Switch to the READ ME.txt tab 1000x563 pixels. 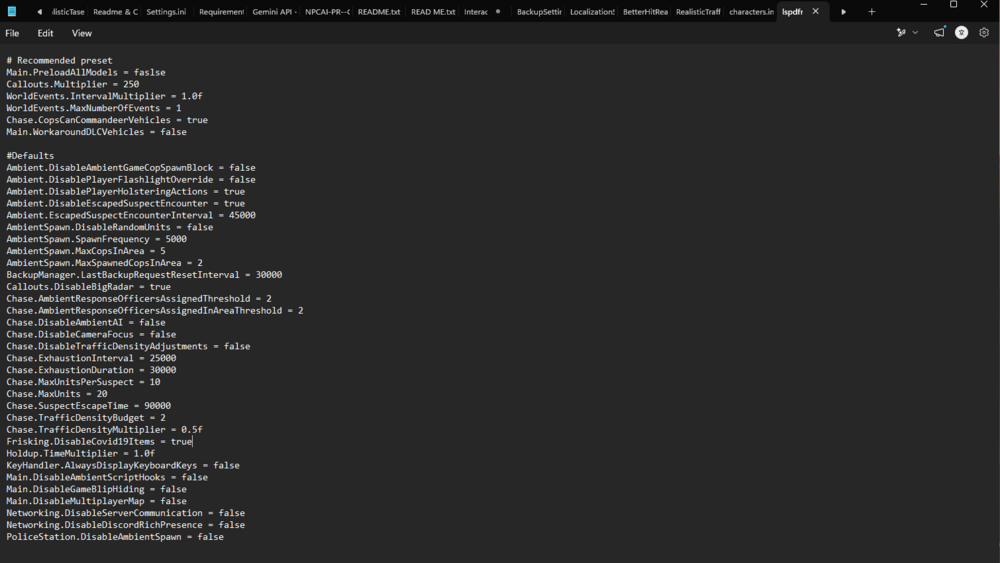[433, 11]
